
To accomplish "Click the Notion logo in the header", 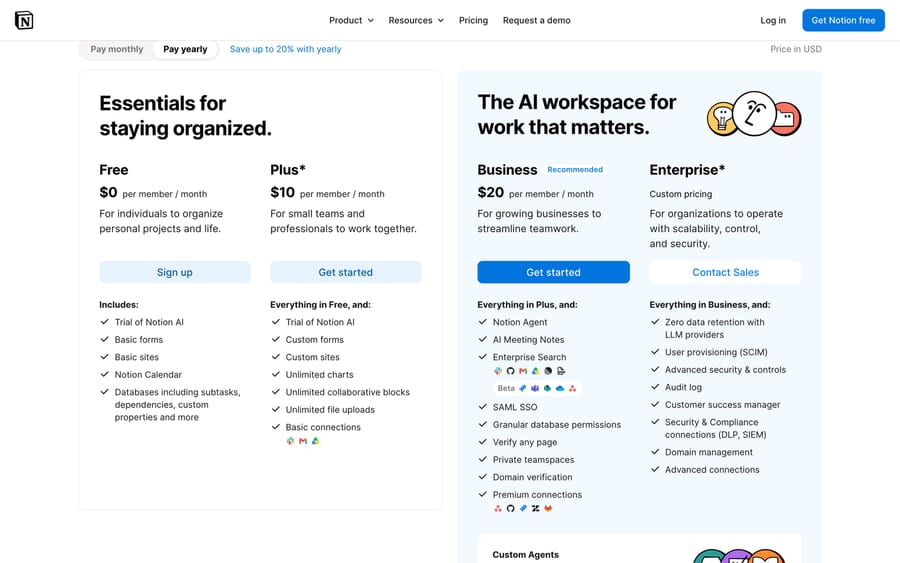I will click(x=24, y=20).
